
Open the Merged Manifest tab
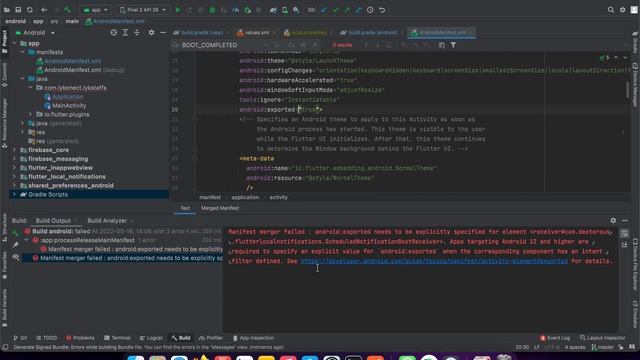click(x=220, y=208)
